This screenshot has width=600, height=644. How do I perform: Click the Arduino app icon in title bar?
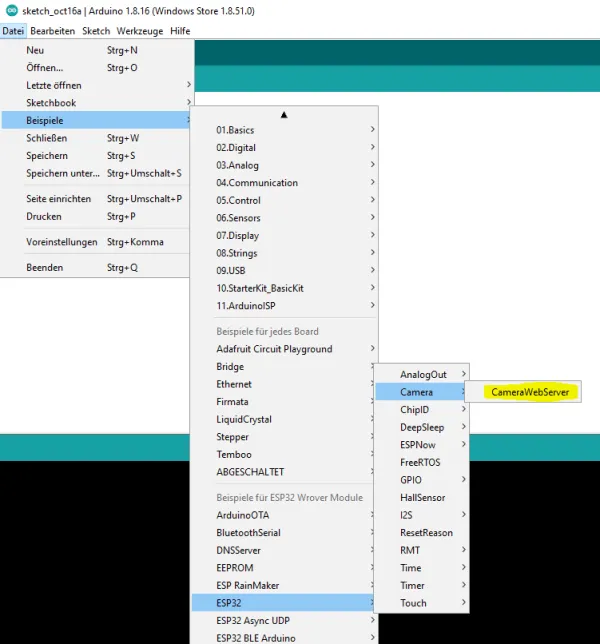coord(10,10)
